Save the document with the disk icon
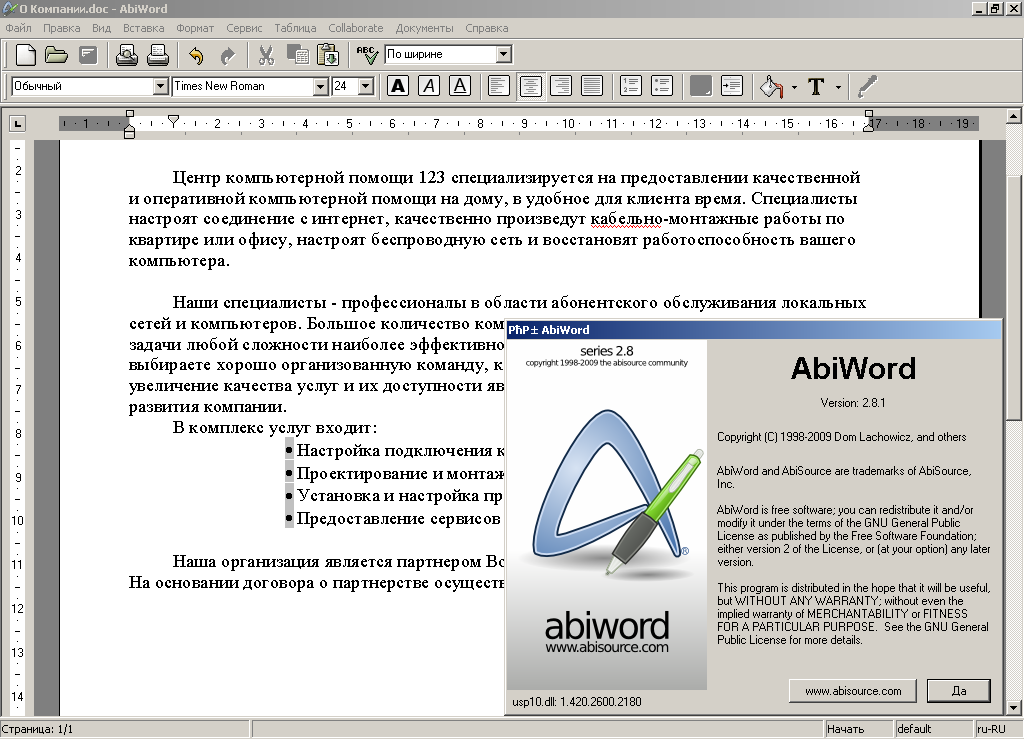 tap(88, 55)
